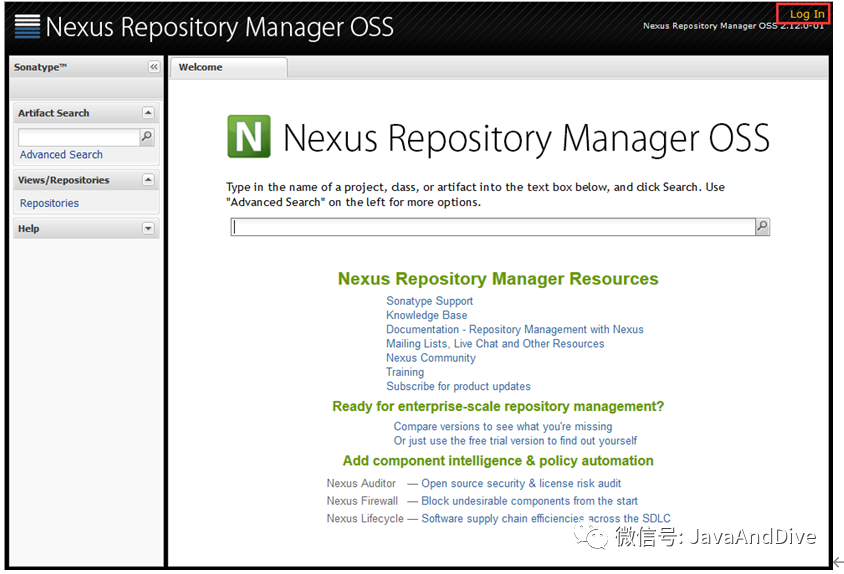
Task: Click the Sonatype panel header text
Action: point(40,67)
